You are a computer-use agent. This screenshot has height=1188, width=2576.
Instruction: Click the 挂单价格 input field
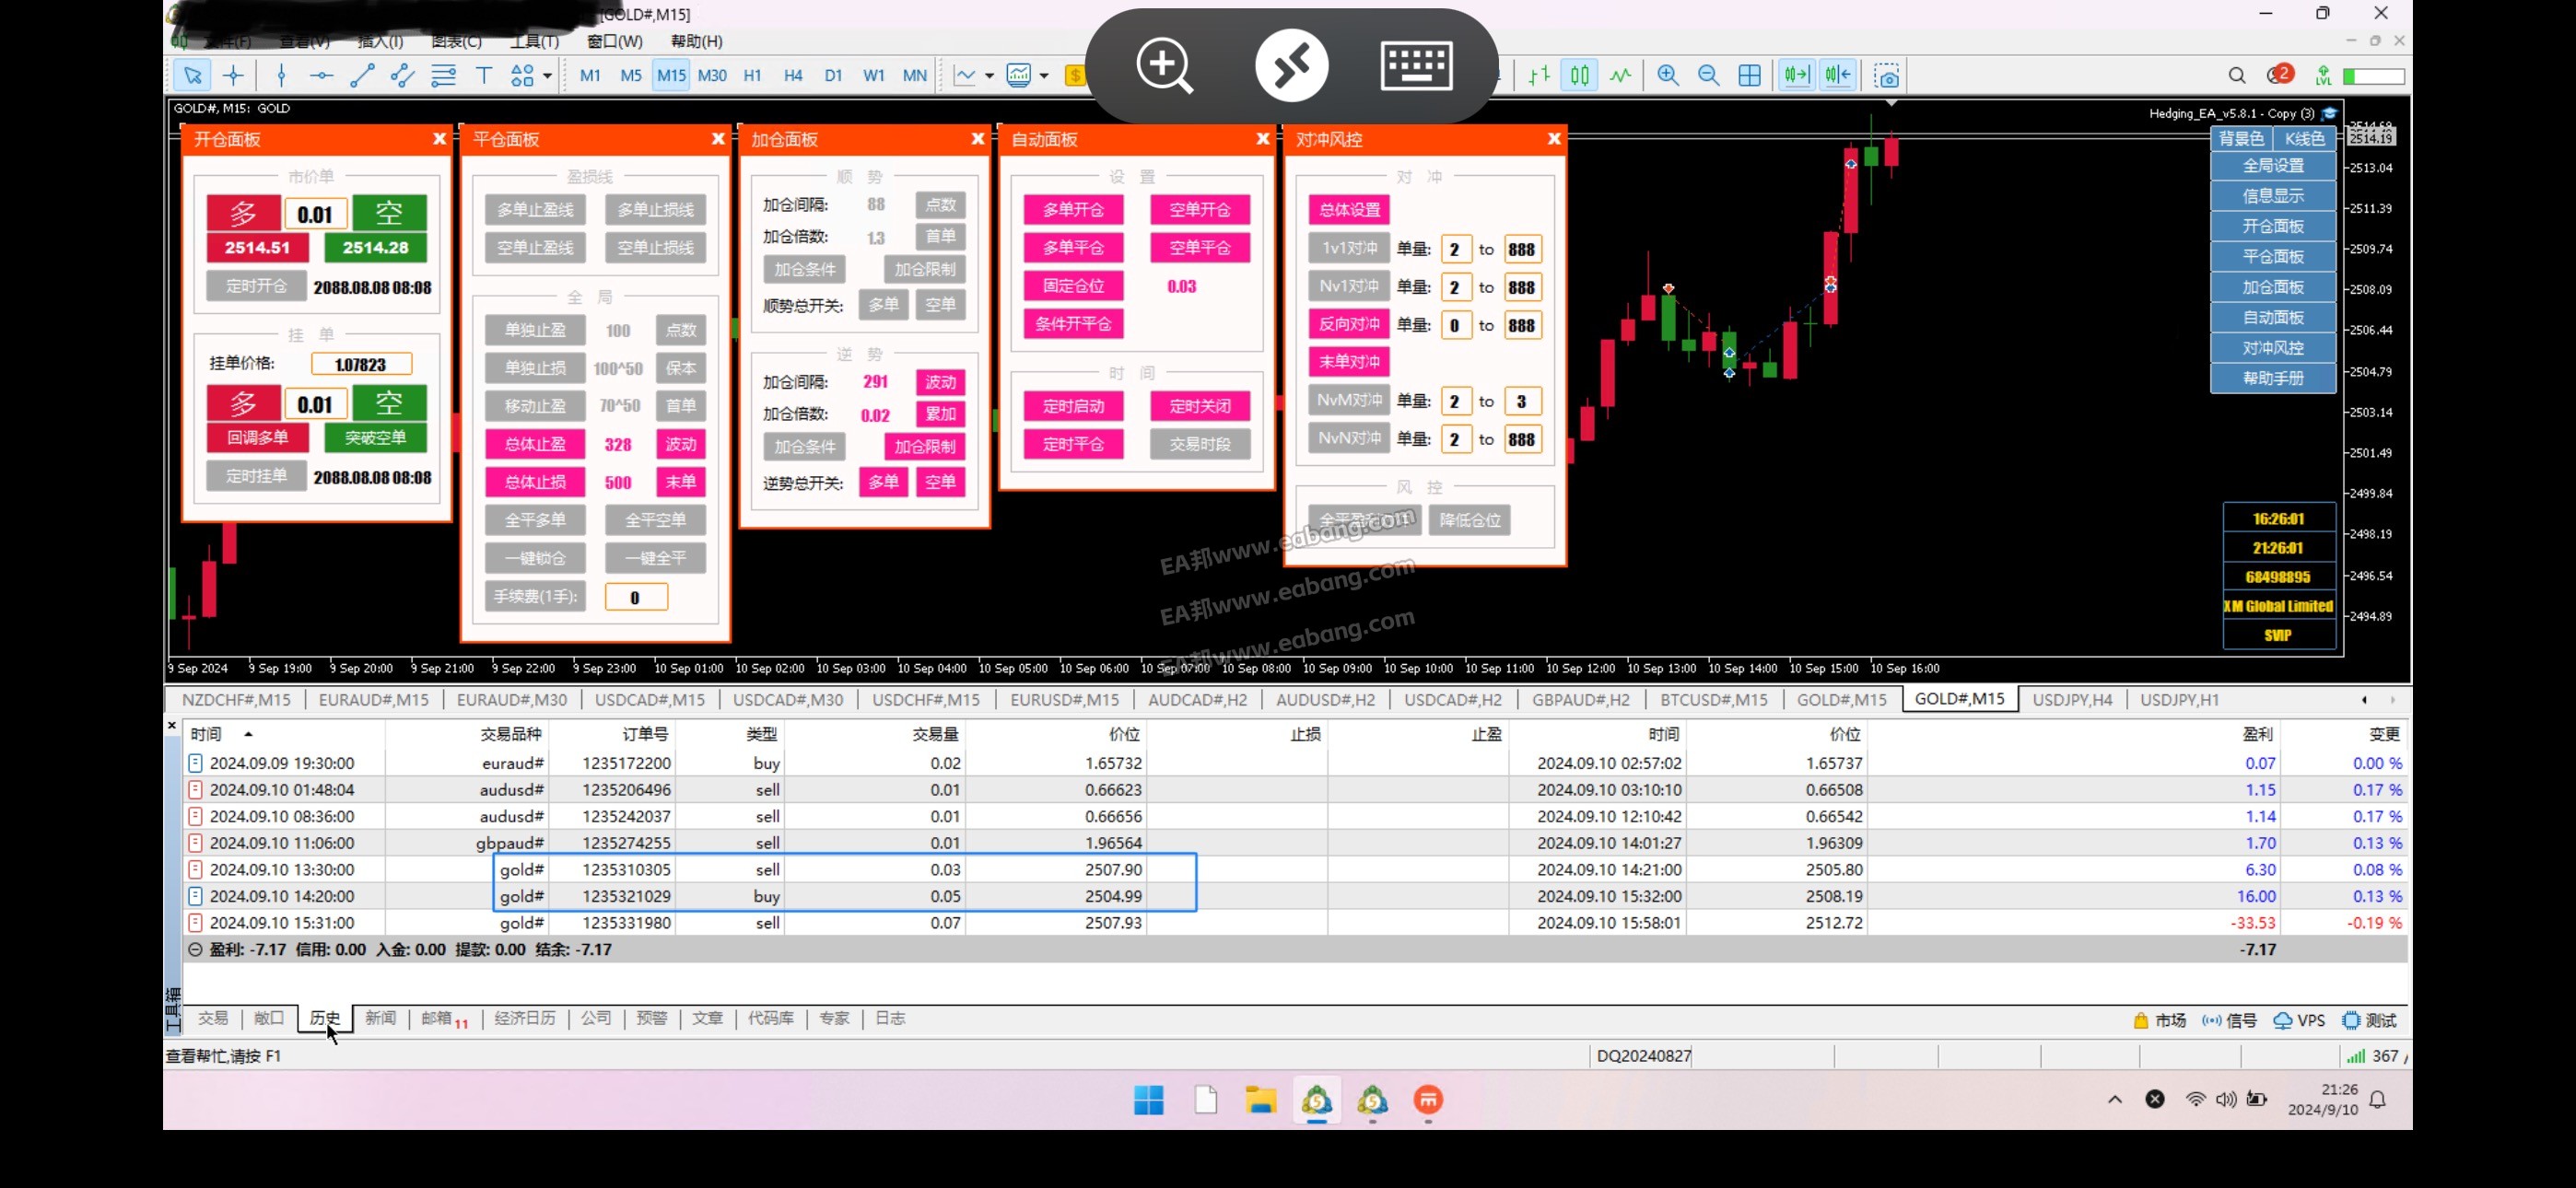[x=361, y=364]
